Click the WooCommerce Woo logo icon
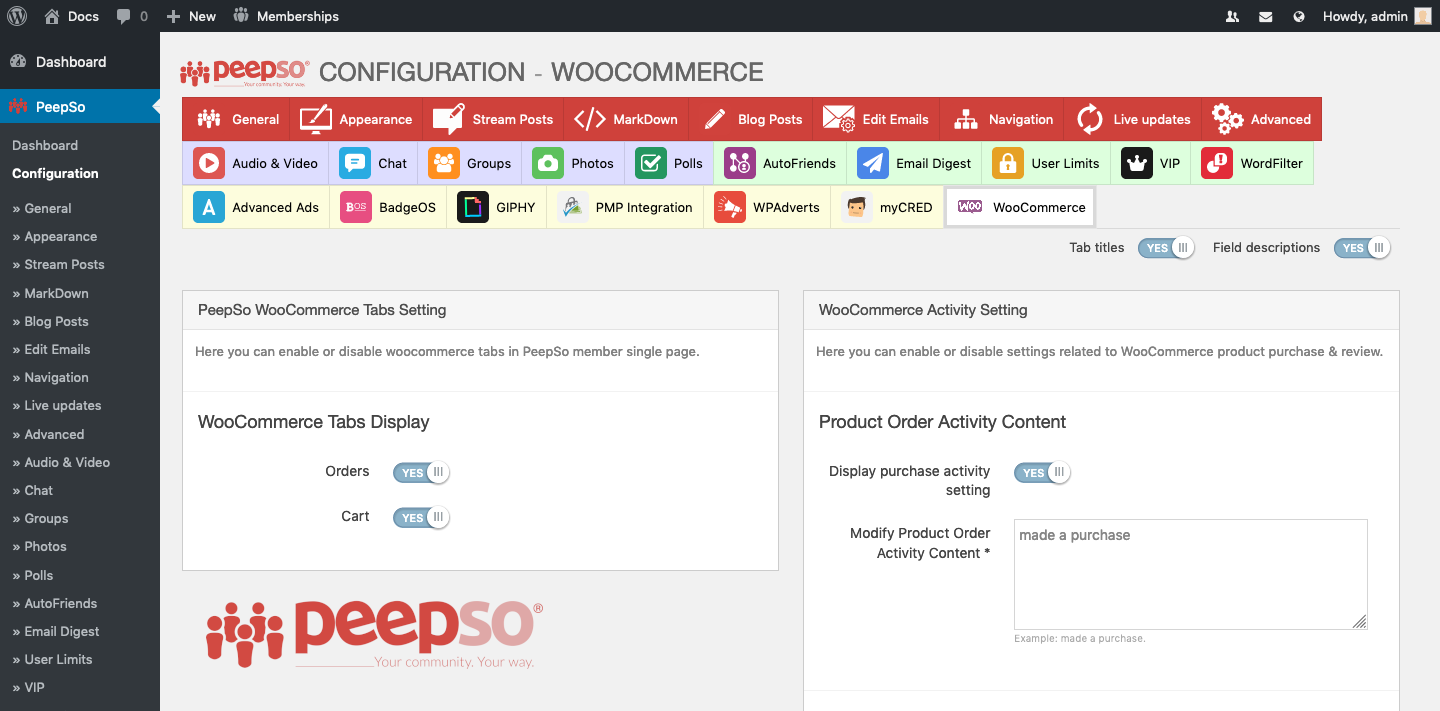 (970, 207)
